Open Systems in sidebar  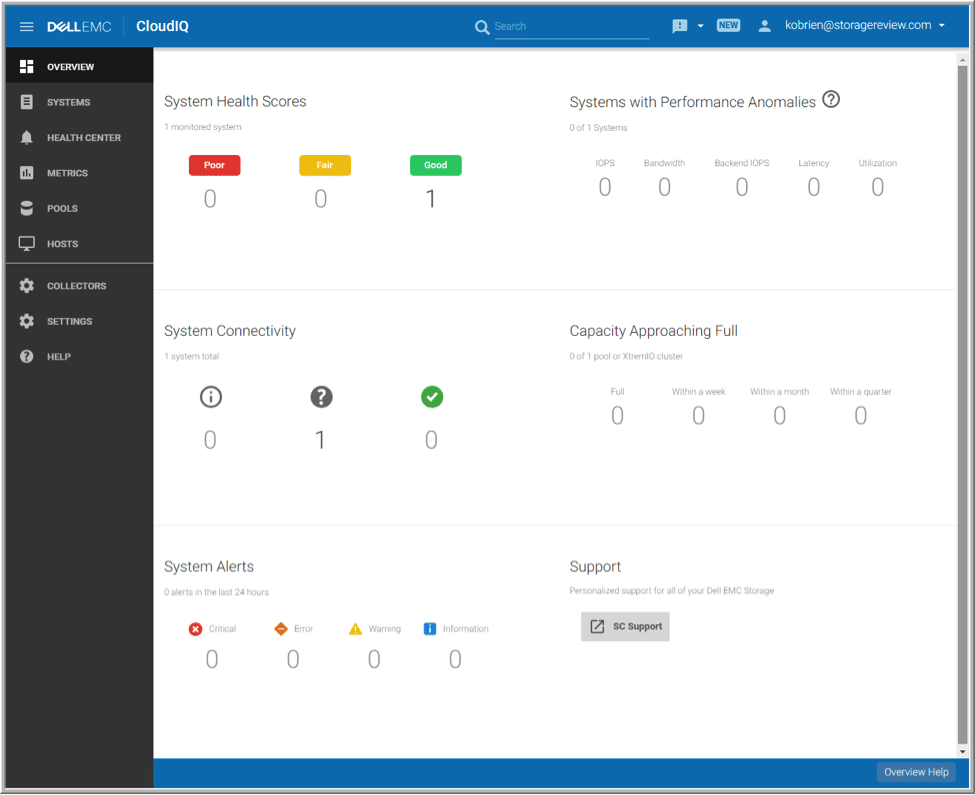80,102
